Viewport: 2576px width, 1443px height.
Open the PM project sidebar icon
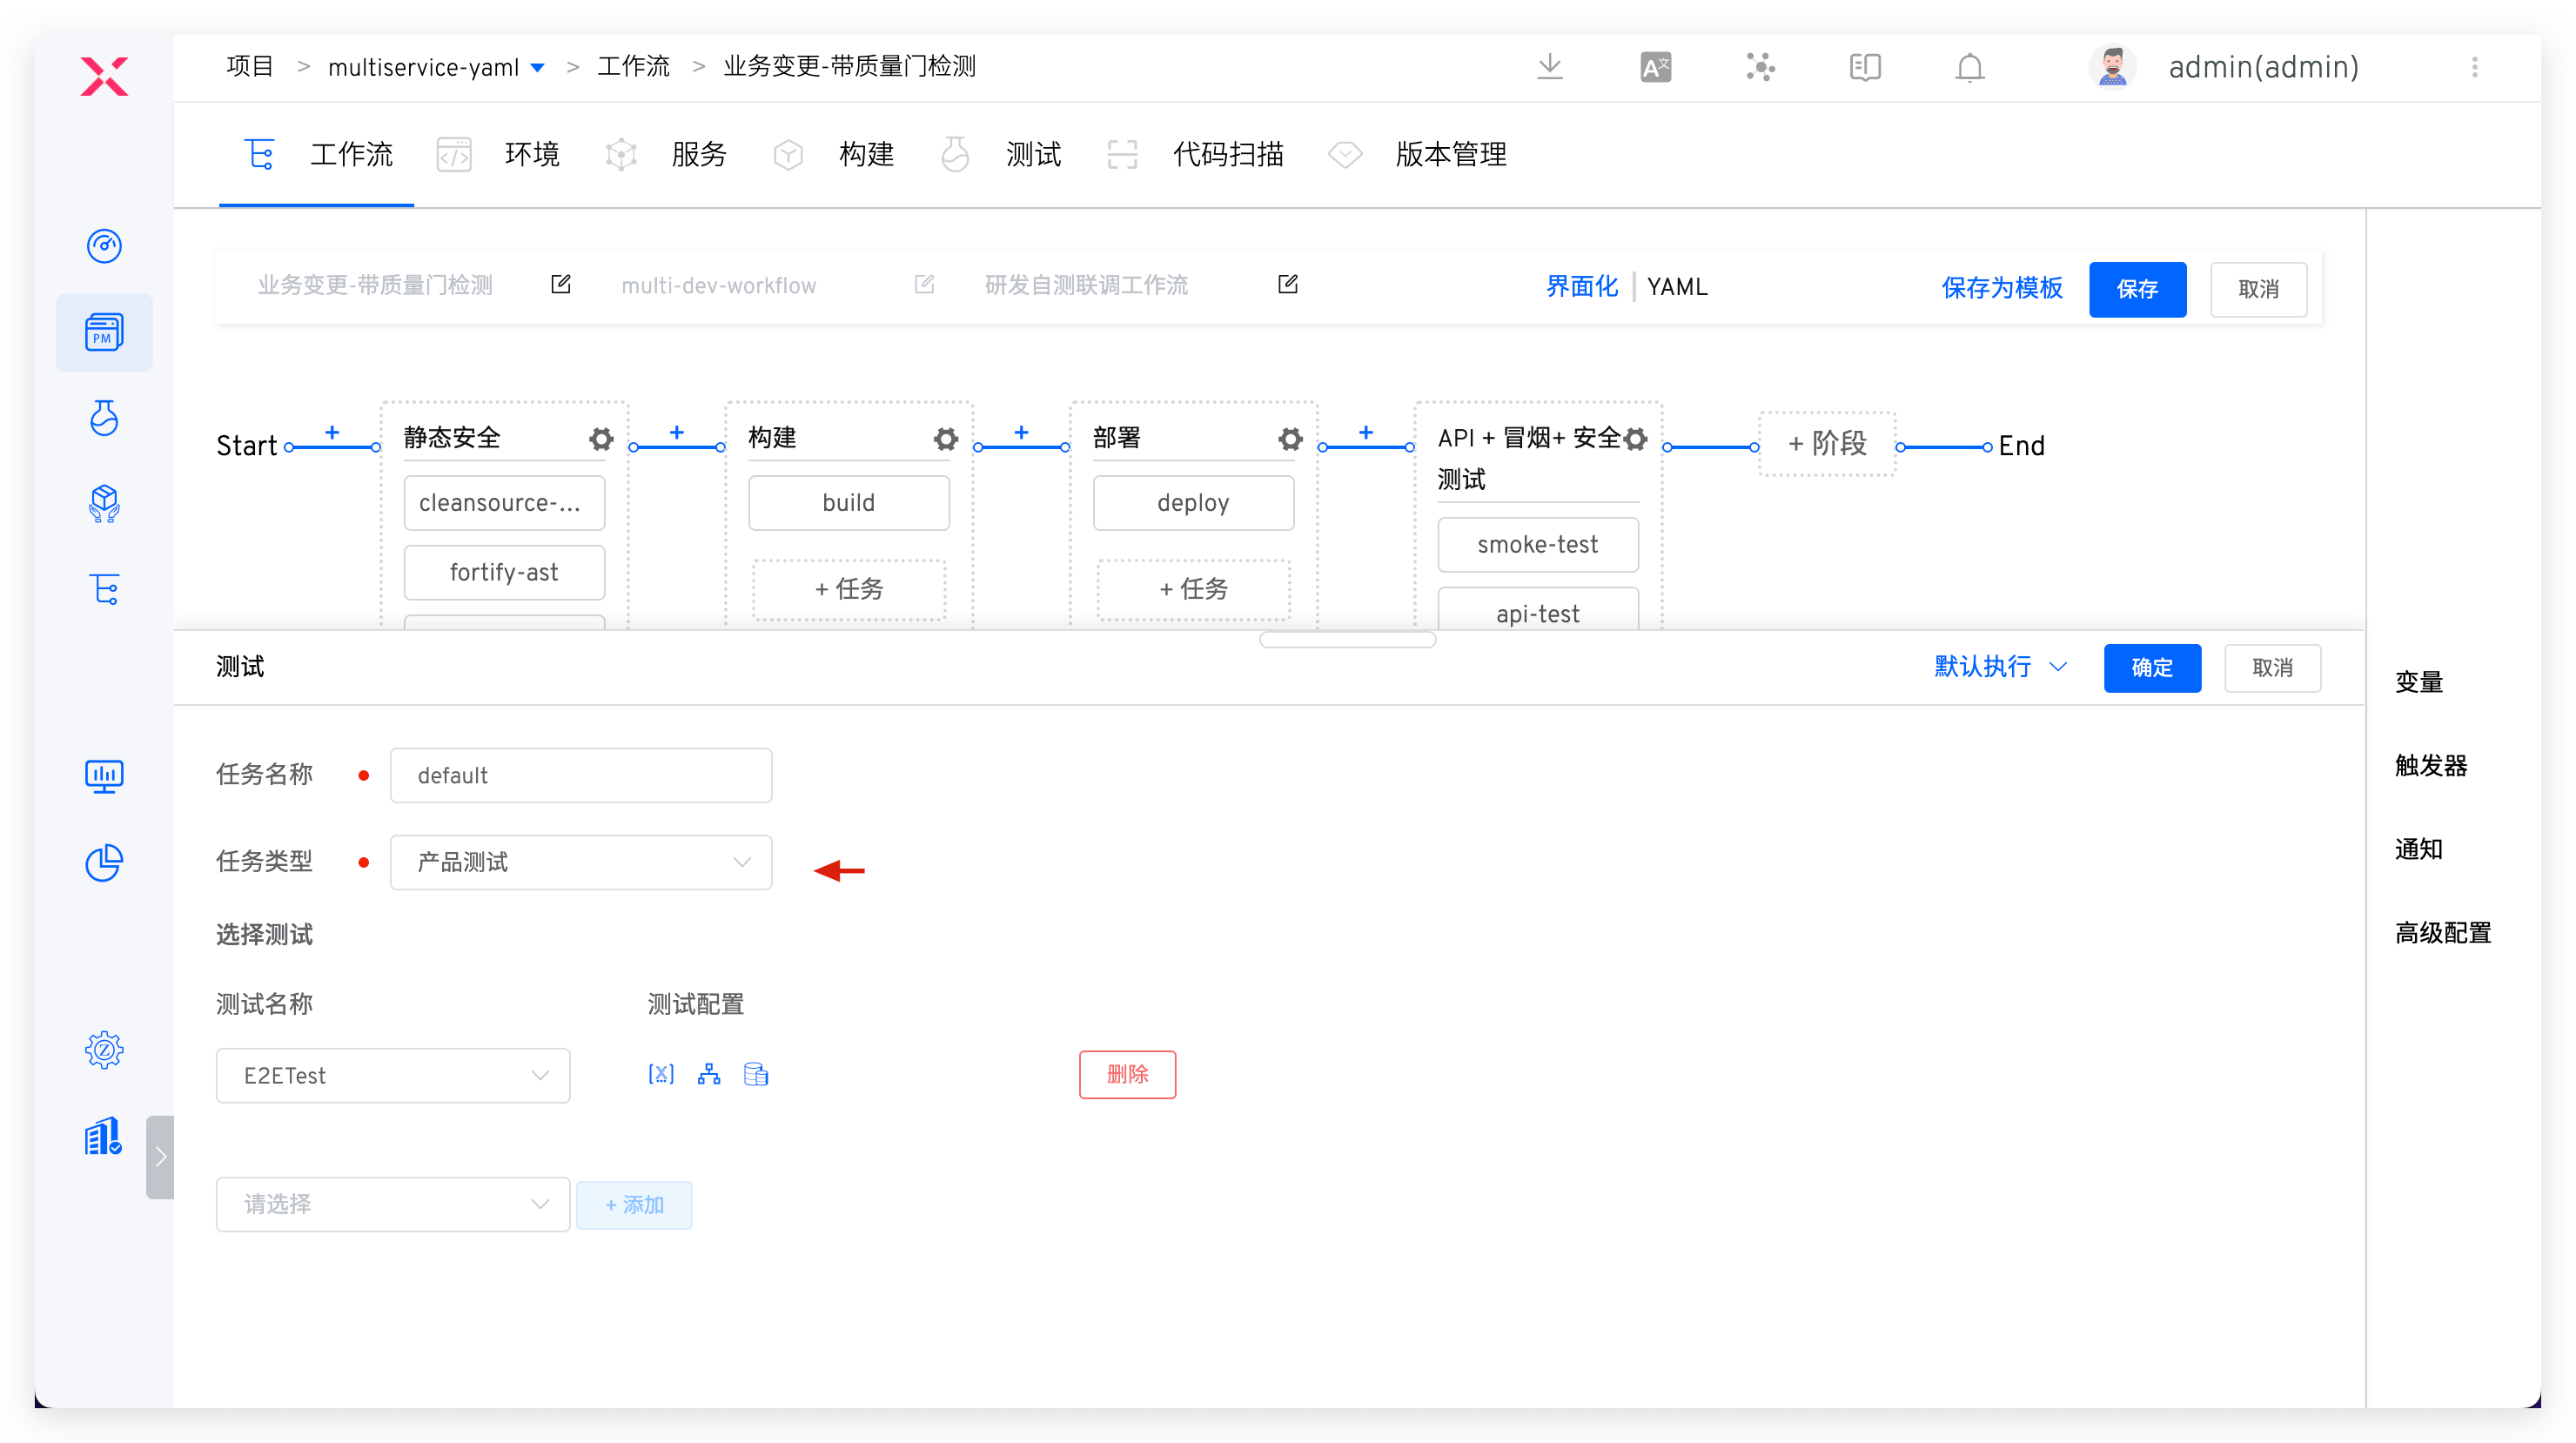click(x=104, y=333)
